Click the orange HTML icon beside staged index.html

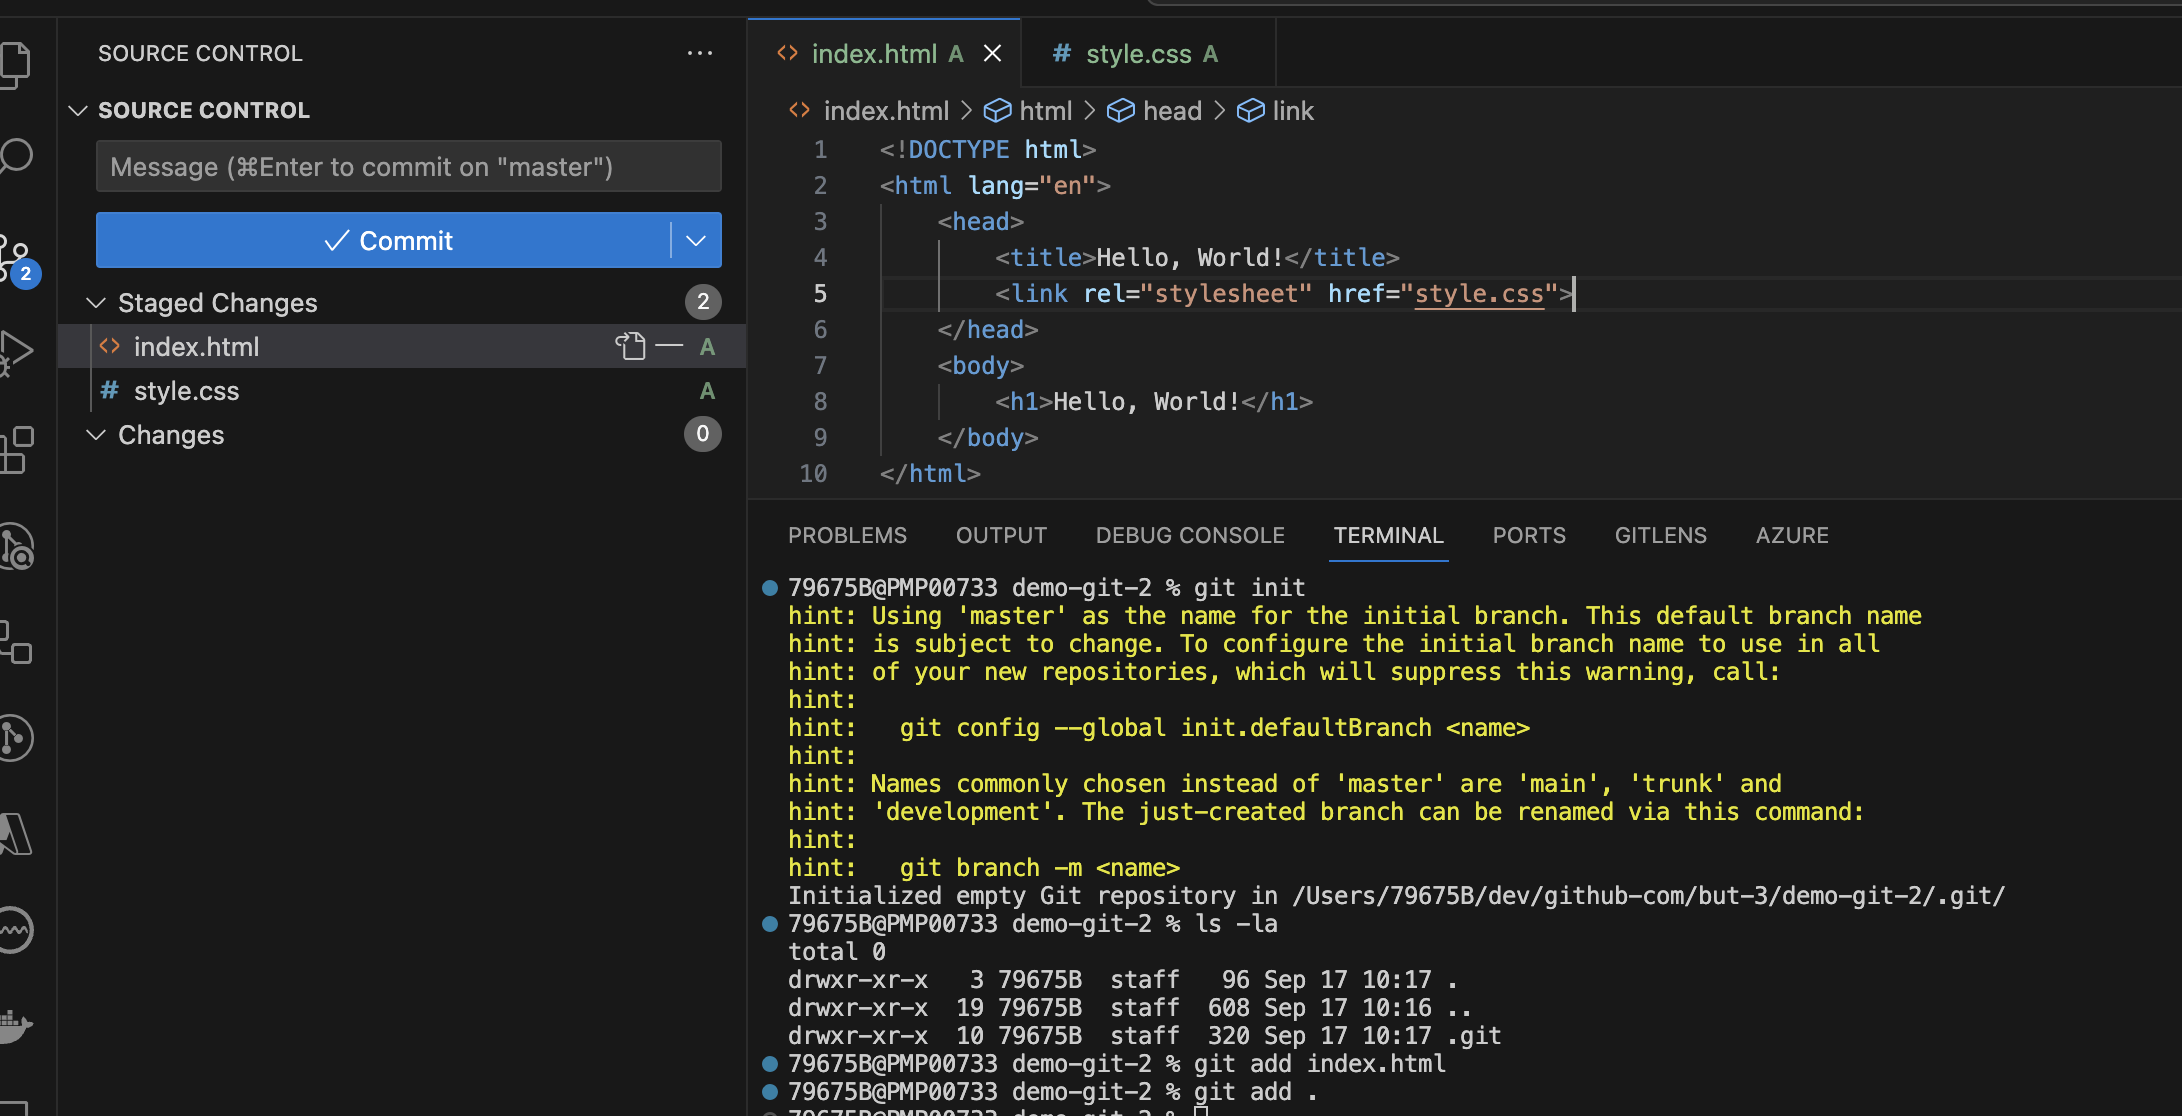pos(110,346)
